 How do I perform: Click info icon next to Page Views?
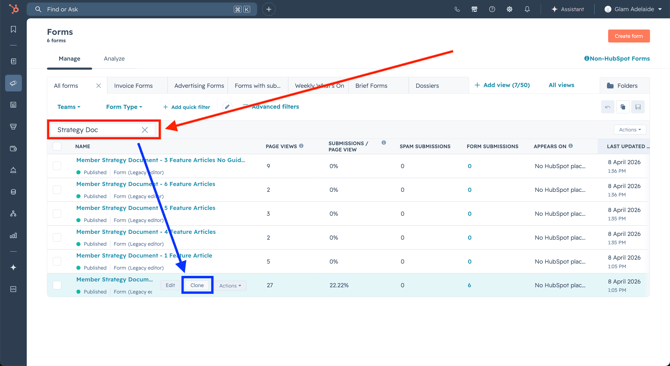pos(301,146)
